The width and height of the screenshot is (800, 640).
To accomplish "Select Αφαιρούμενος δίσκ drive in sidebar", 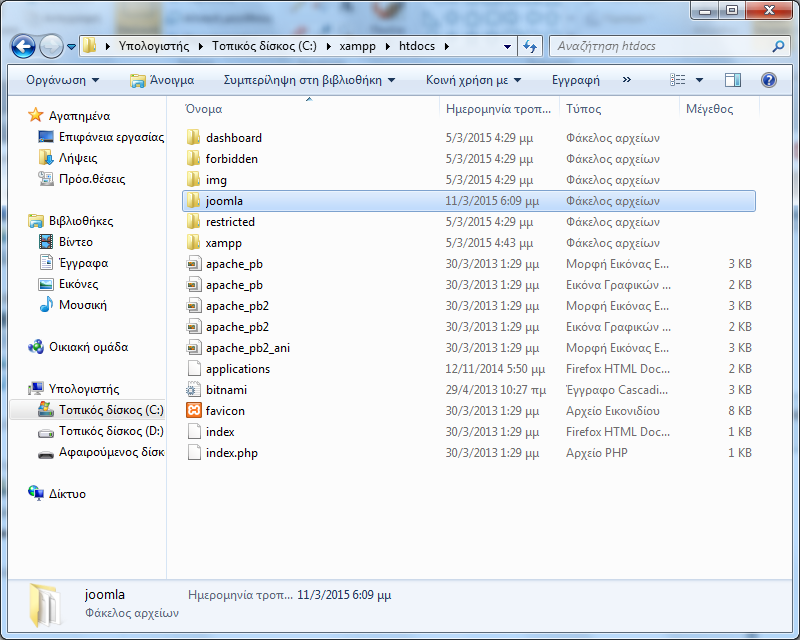I will tap(111, 452).
